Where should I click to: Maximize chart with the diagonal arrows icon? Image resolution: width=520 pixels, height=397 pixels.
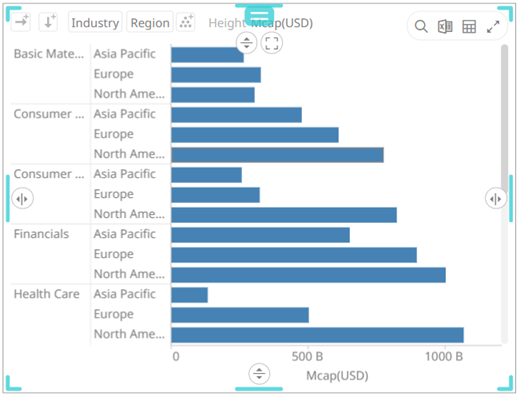coord(493,26)
